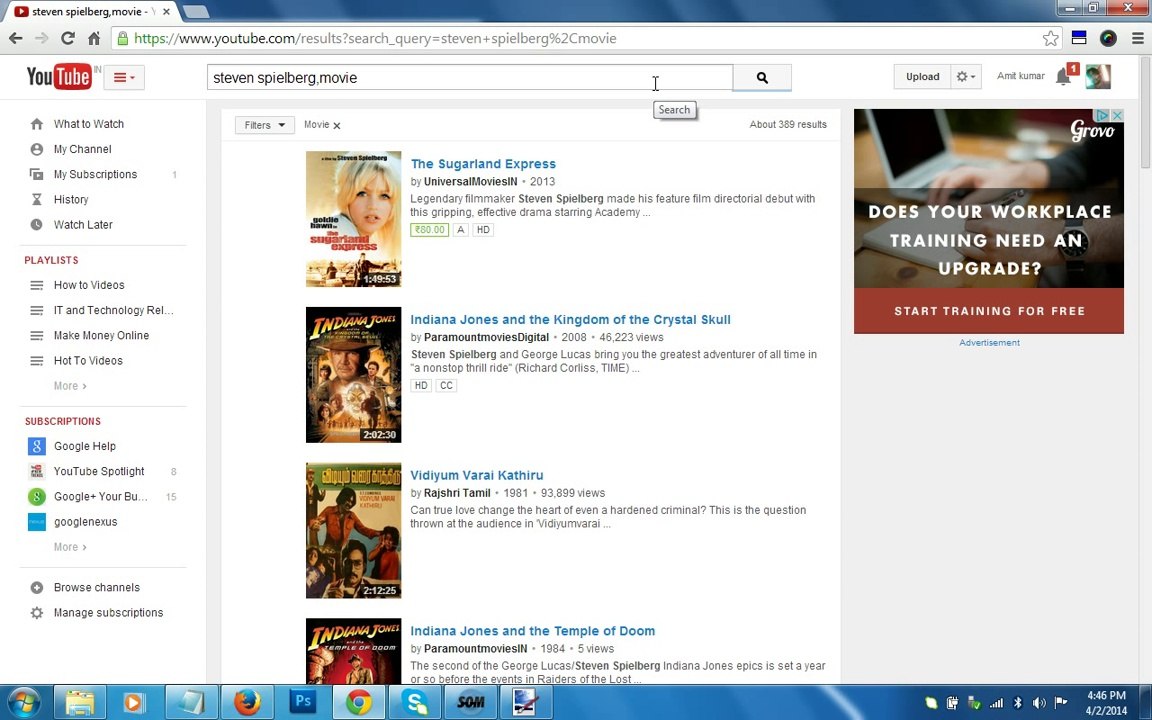Open Google+ Your Bu... subscription

tap(101, 497)
